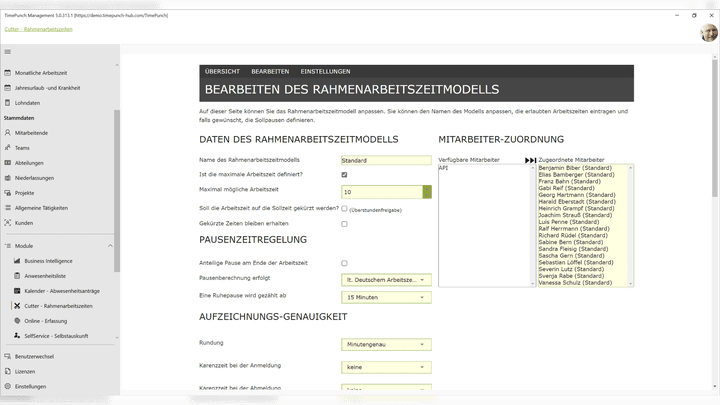720x405 pixels.
Task: Enable 'Arbeitszeit auf die Sollzeit gekürzt' checkbox
Action: click(344, 208)
